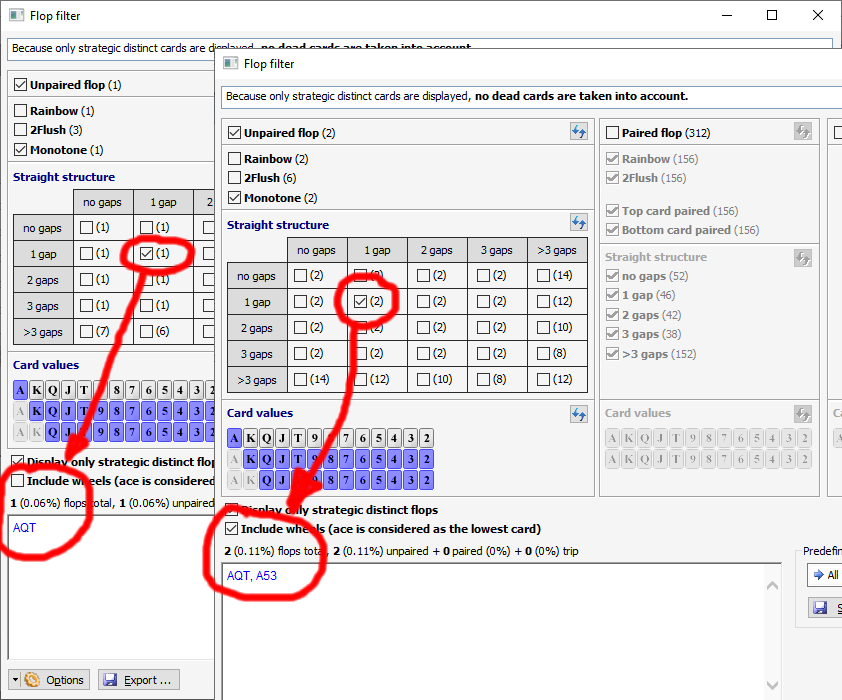The image size is (842, 700).
Task: Check the Paired flop (312) checkbox
Action: point(612,133)
